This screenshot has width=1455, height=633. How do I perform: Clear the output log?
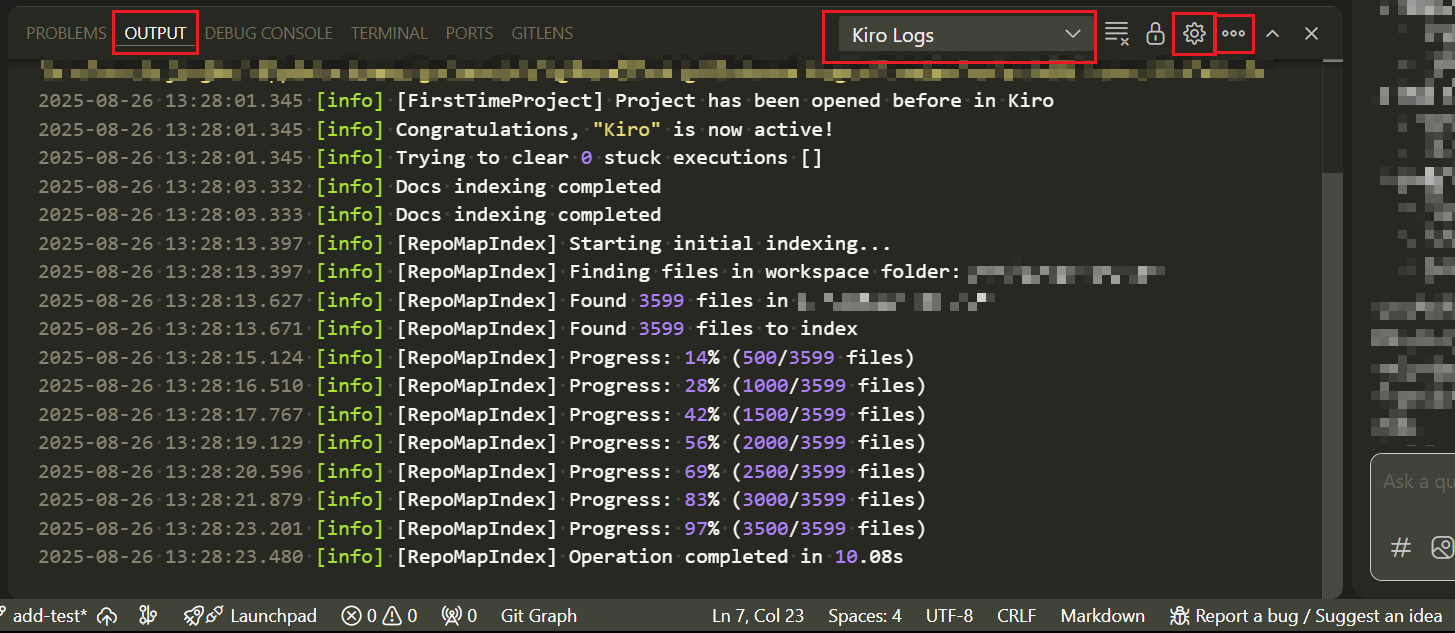pos(1117,34)
